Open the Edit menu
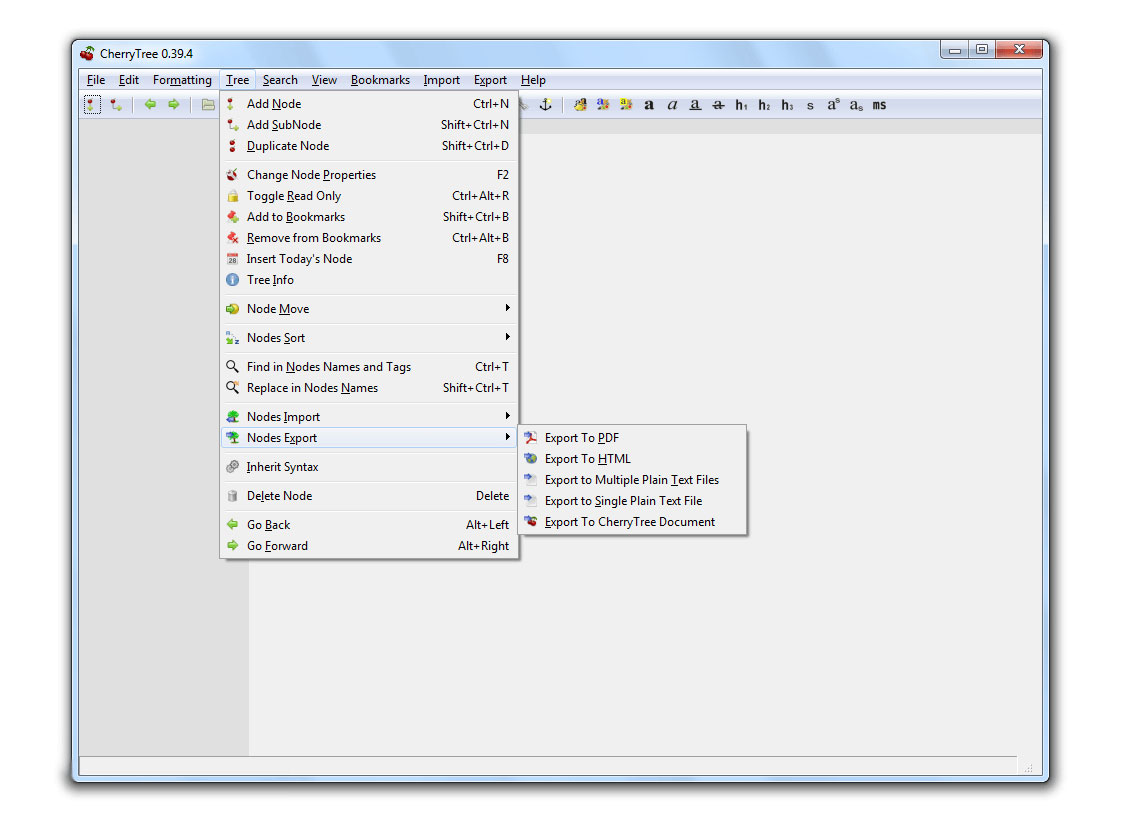Viewport: 1121px width, 840px height. [129, 80]
